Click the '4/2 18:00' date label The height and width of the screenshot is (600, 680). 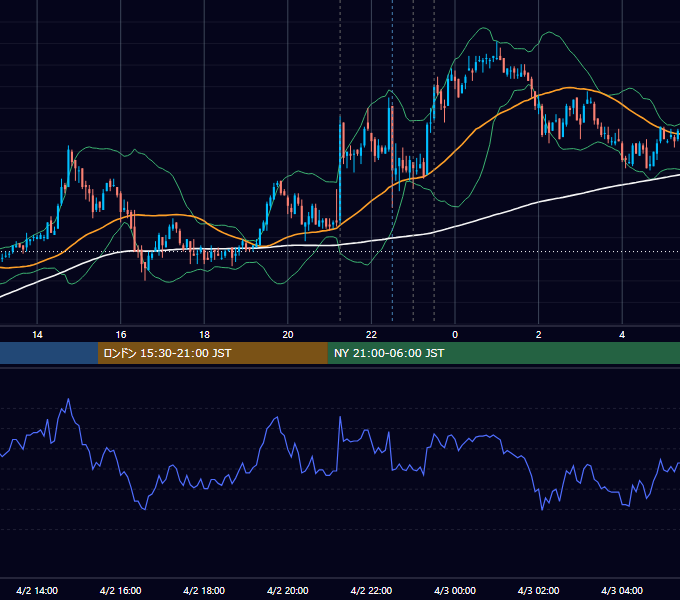point(204,591)
